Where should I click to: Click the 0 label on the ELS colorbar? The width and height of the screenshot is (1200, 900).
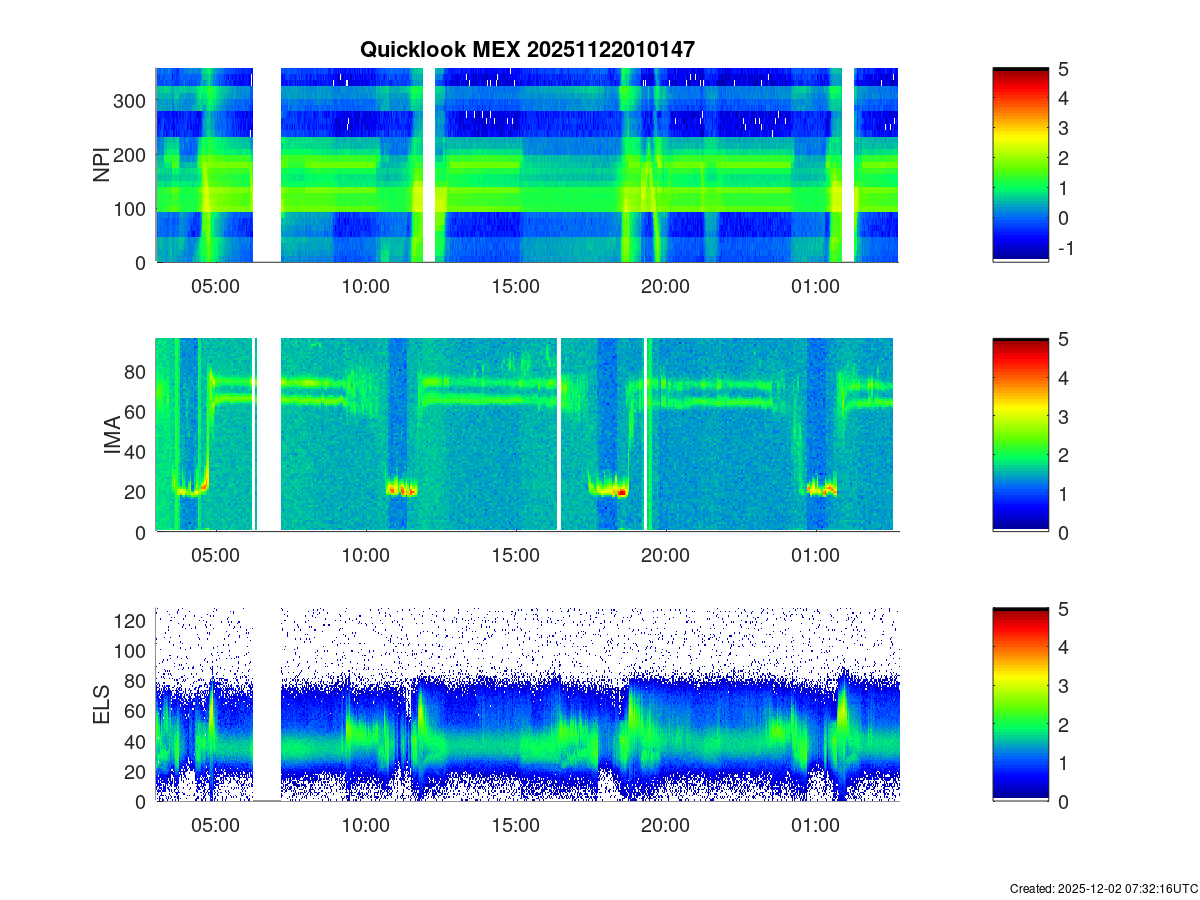pos(1064,802)
